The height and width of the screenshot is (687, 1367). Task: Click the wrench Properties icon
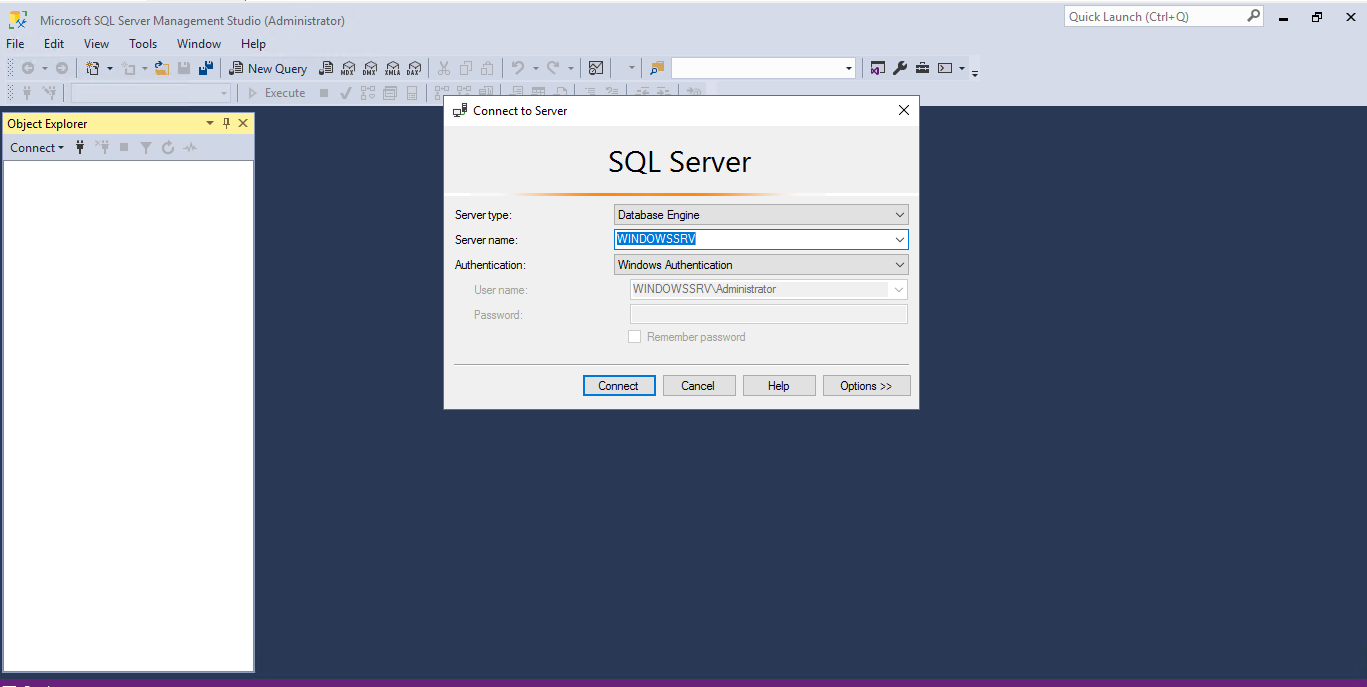click(899, 68)
